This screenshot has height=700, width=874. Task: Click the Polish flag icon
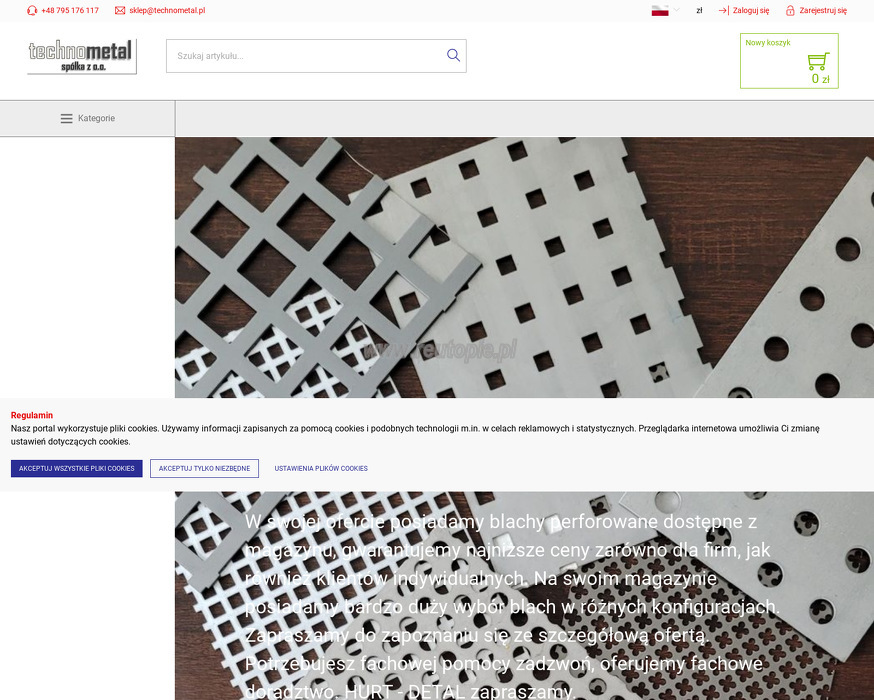[x=660, y=10]
